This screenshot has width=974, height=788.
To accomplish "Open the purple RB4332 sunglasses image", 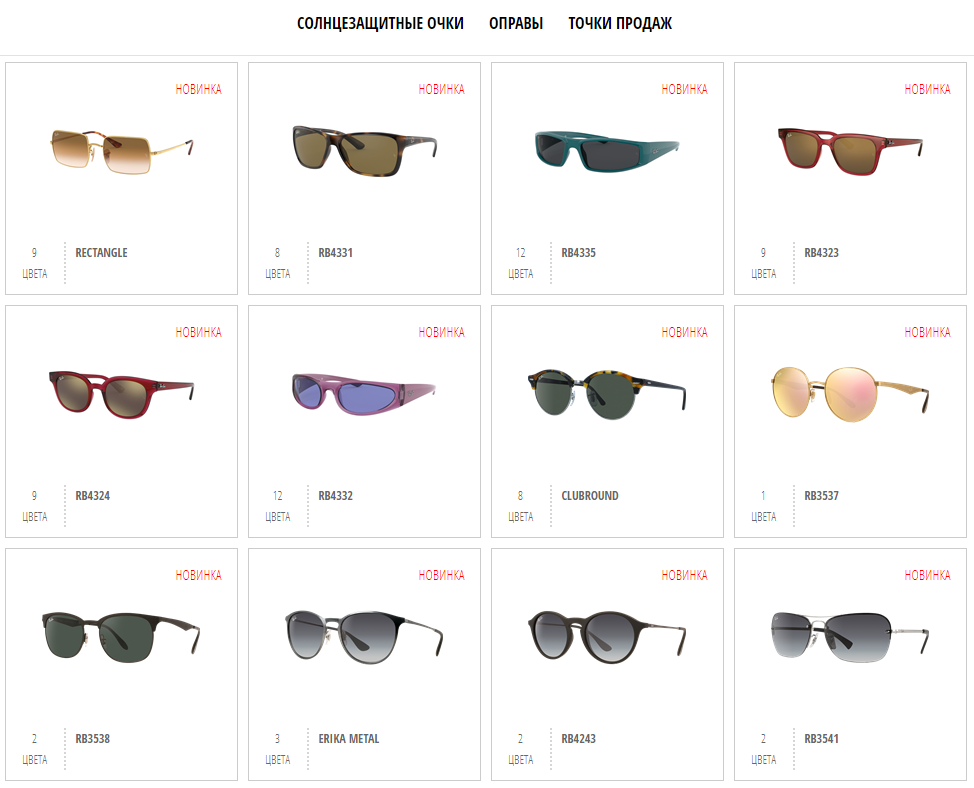I will tap(364, 394).
